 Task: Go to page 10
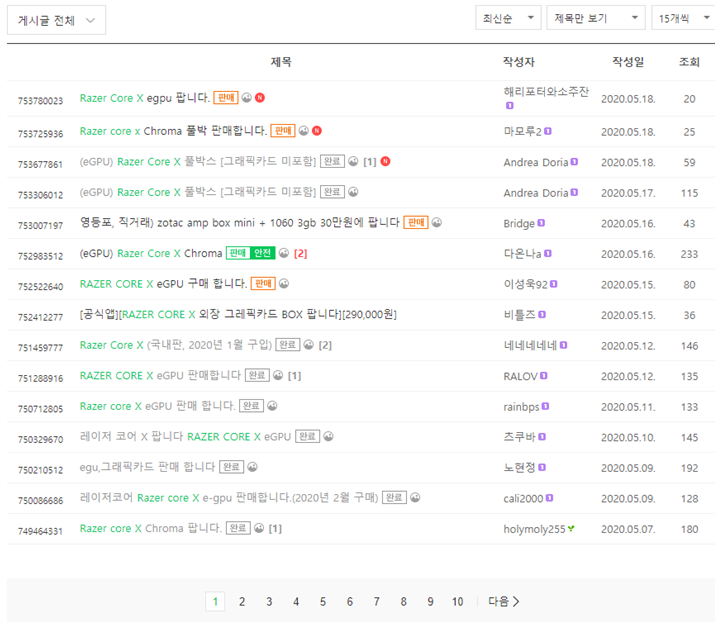coord(458,601)
